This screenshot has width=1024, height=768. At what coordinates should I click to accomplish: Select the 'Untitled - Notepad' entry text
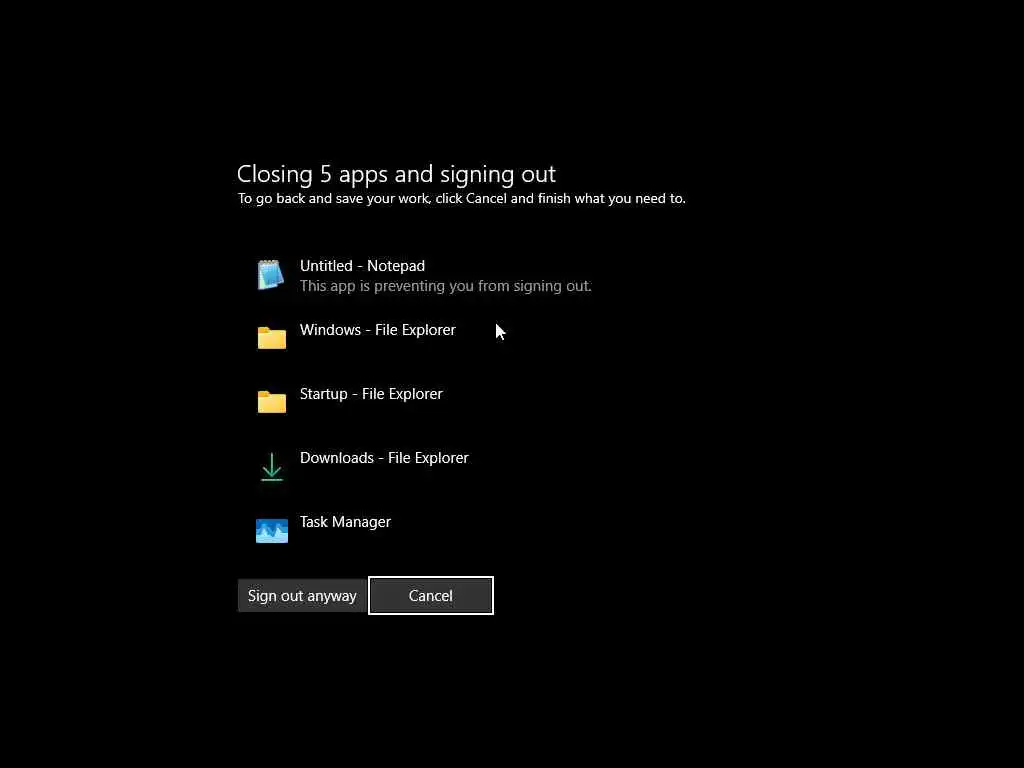362,266
